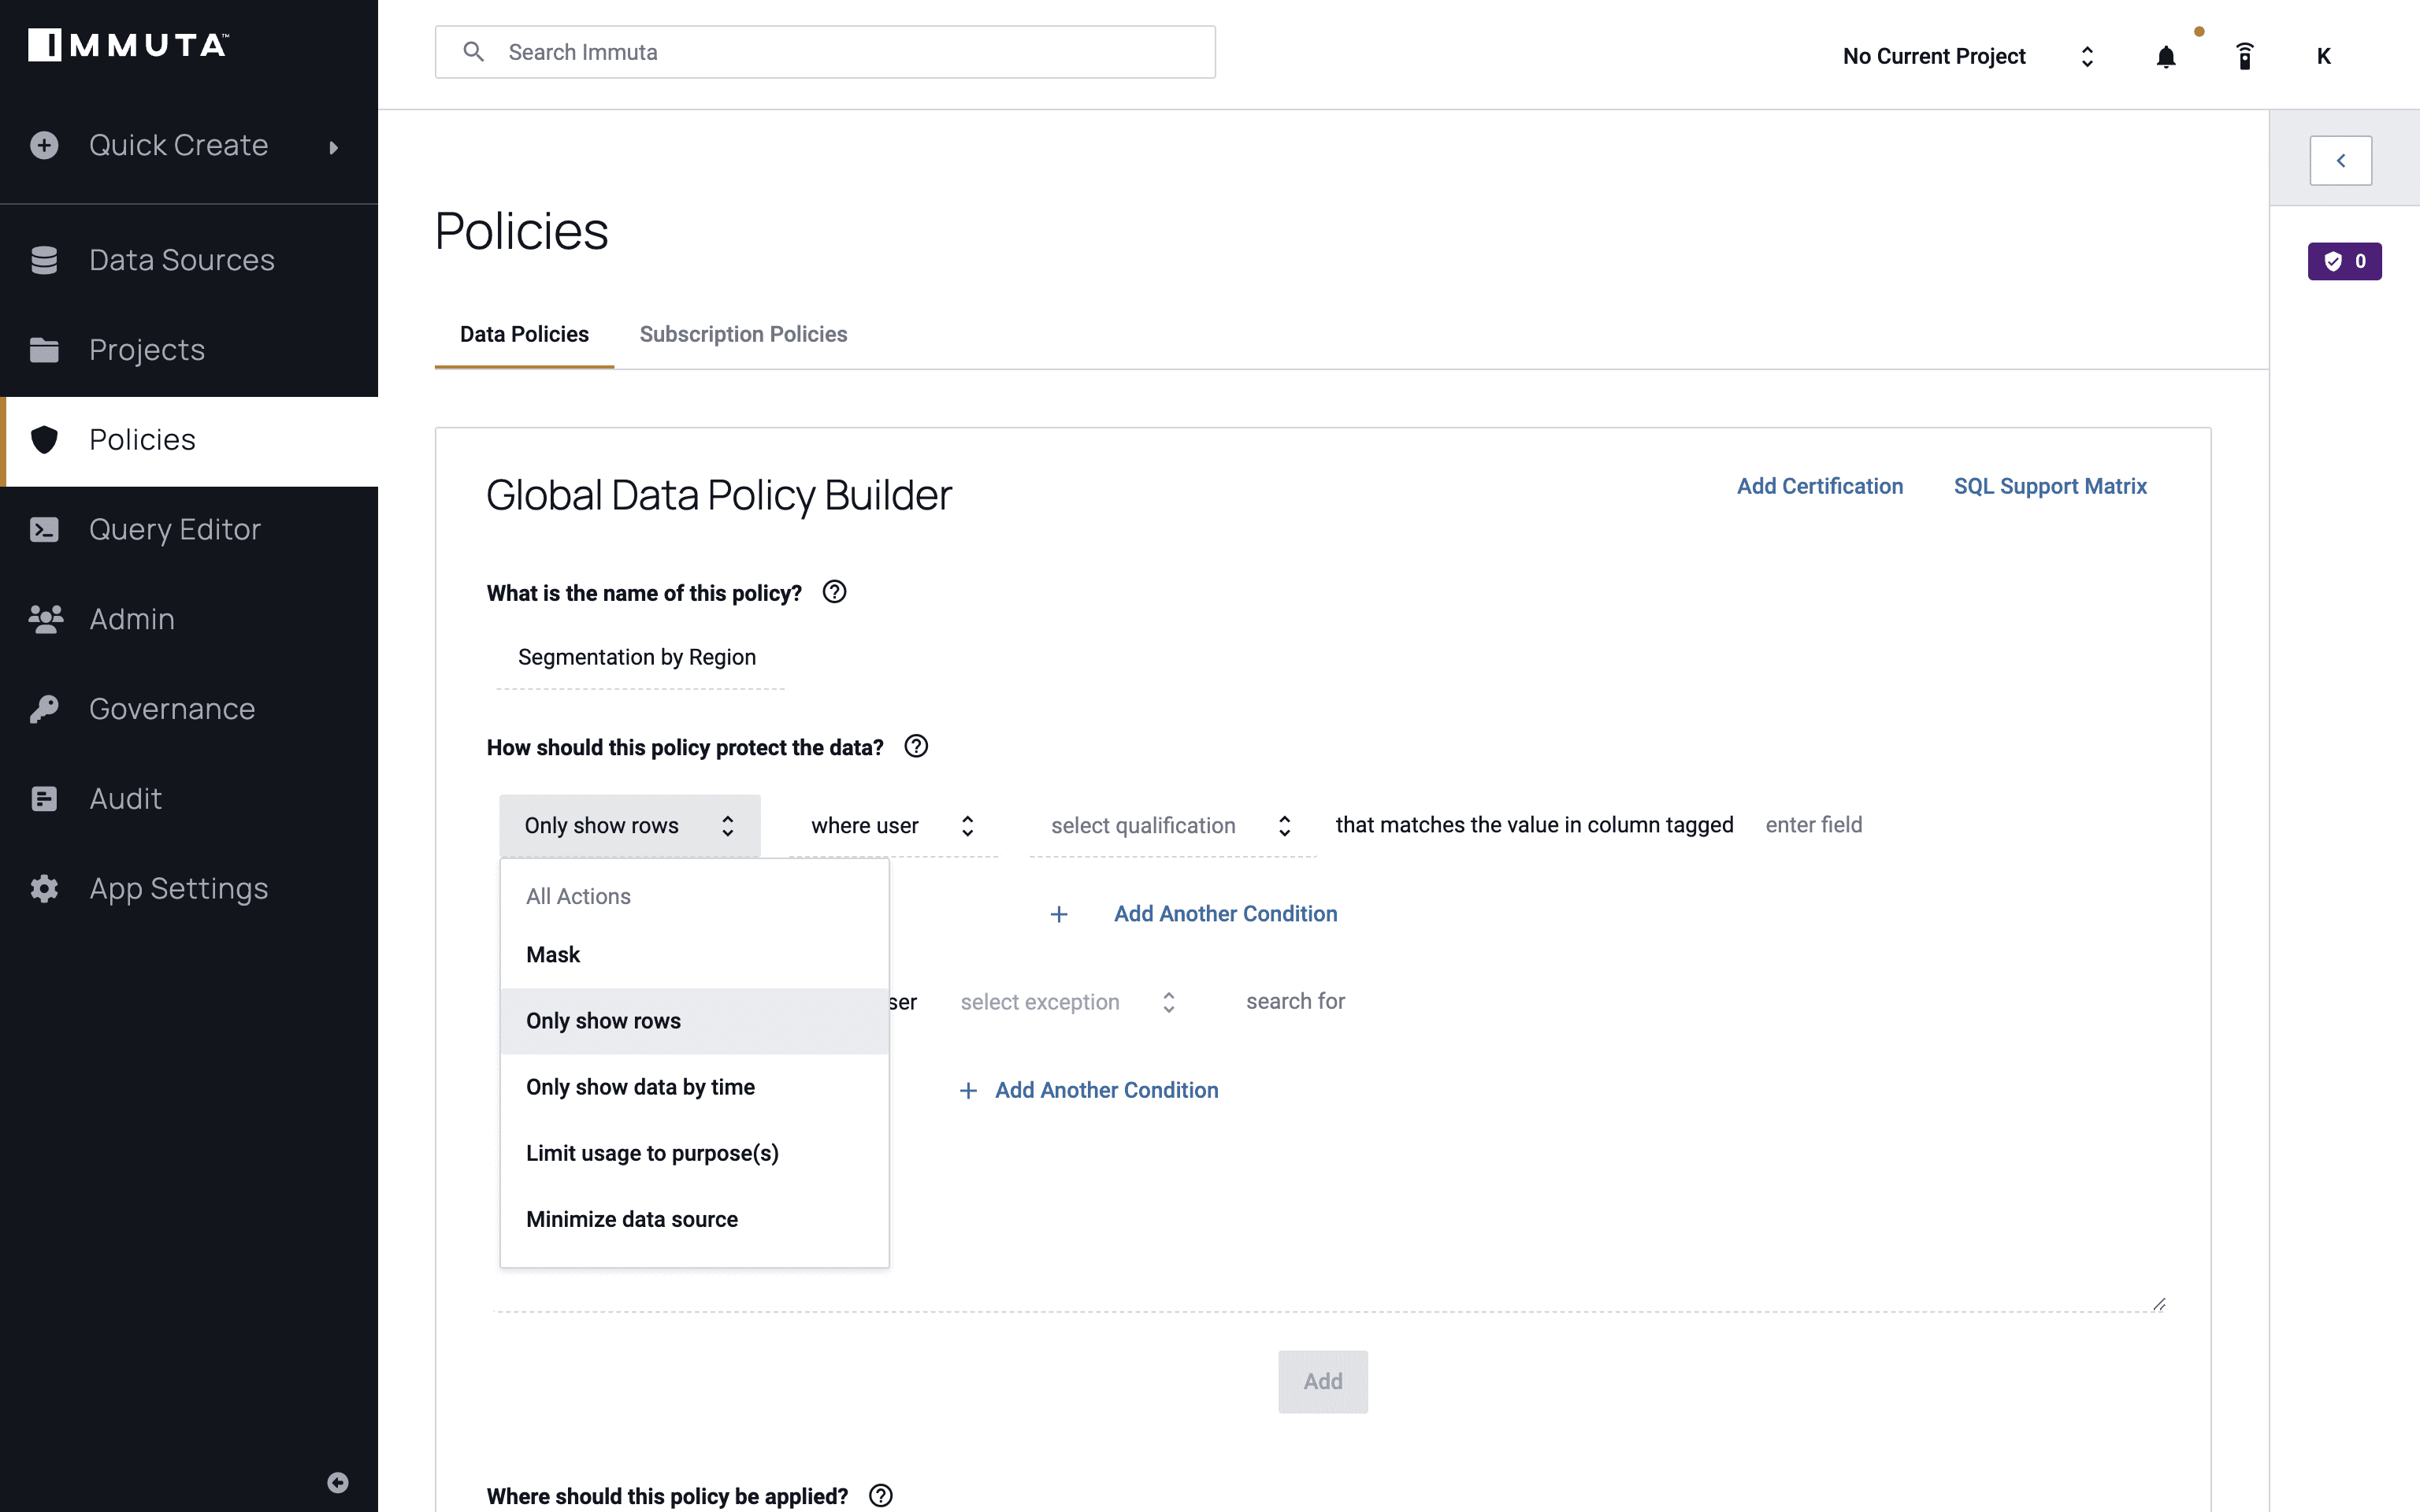Click Add Certification link
The height and width of the screenshot is (1512, 2420).
[x=1820, y=486]
